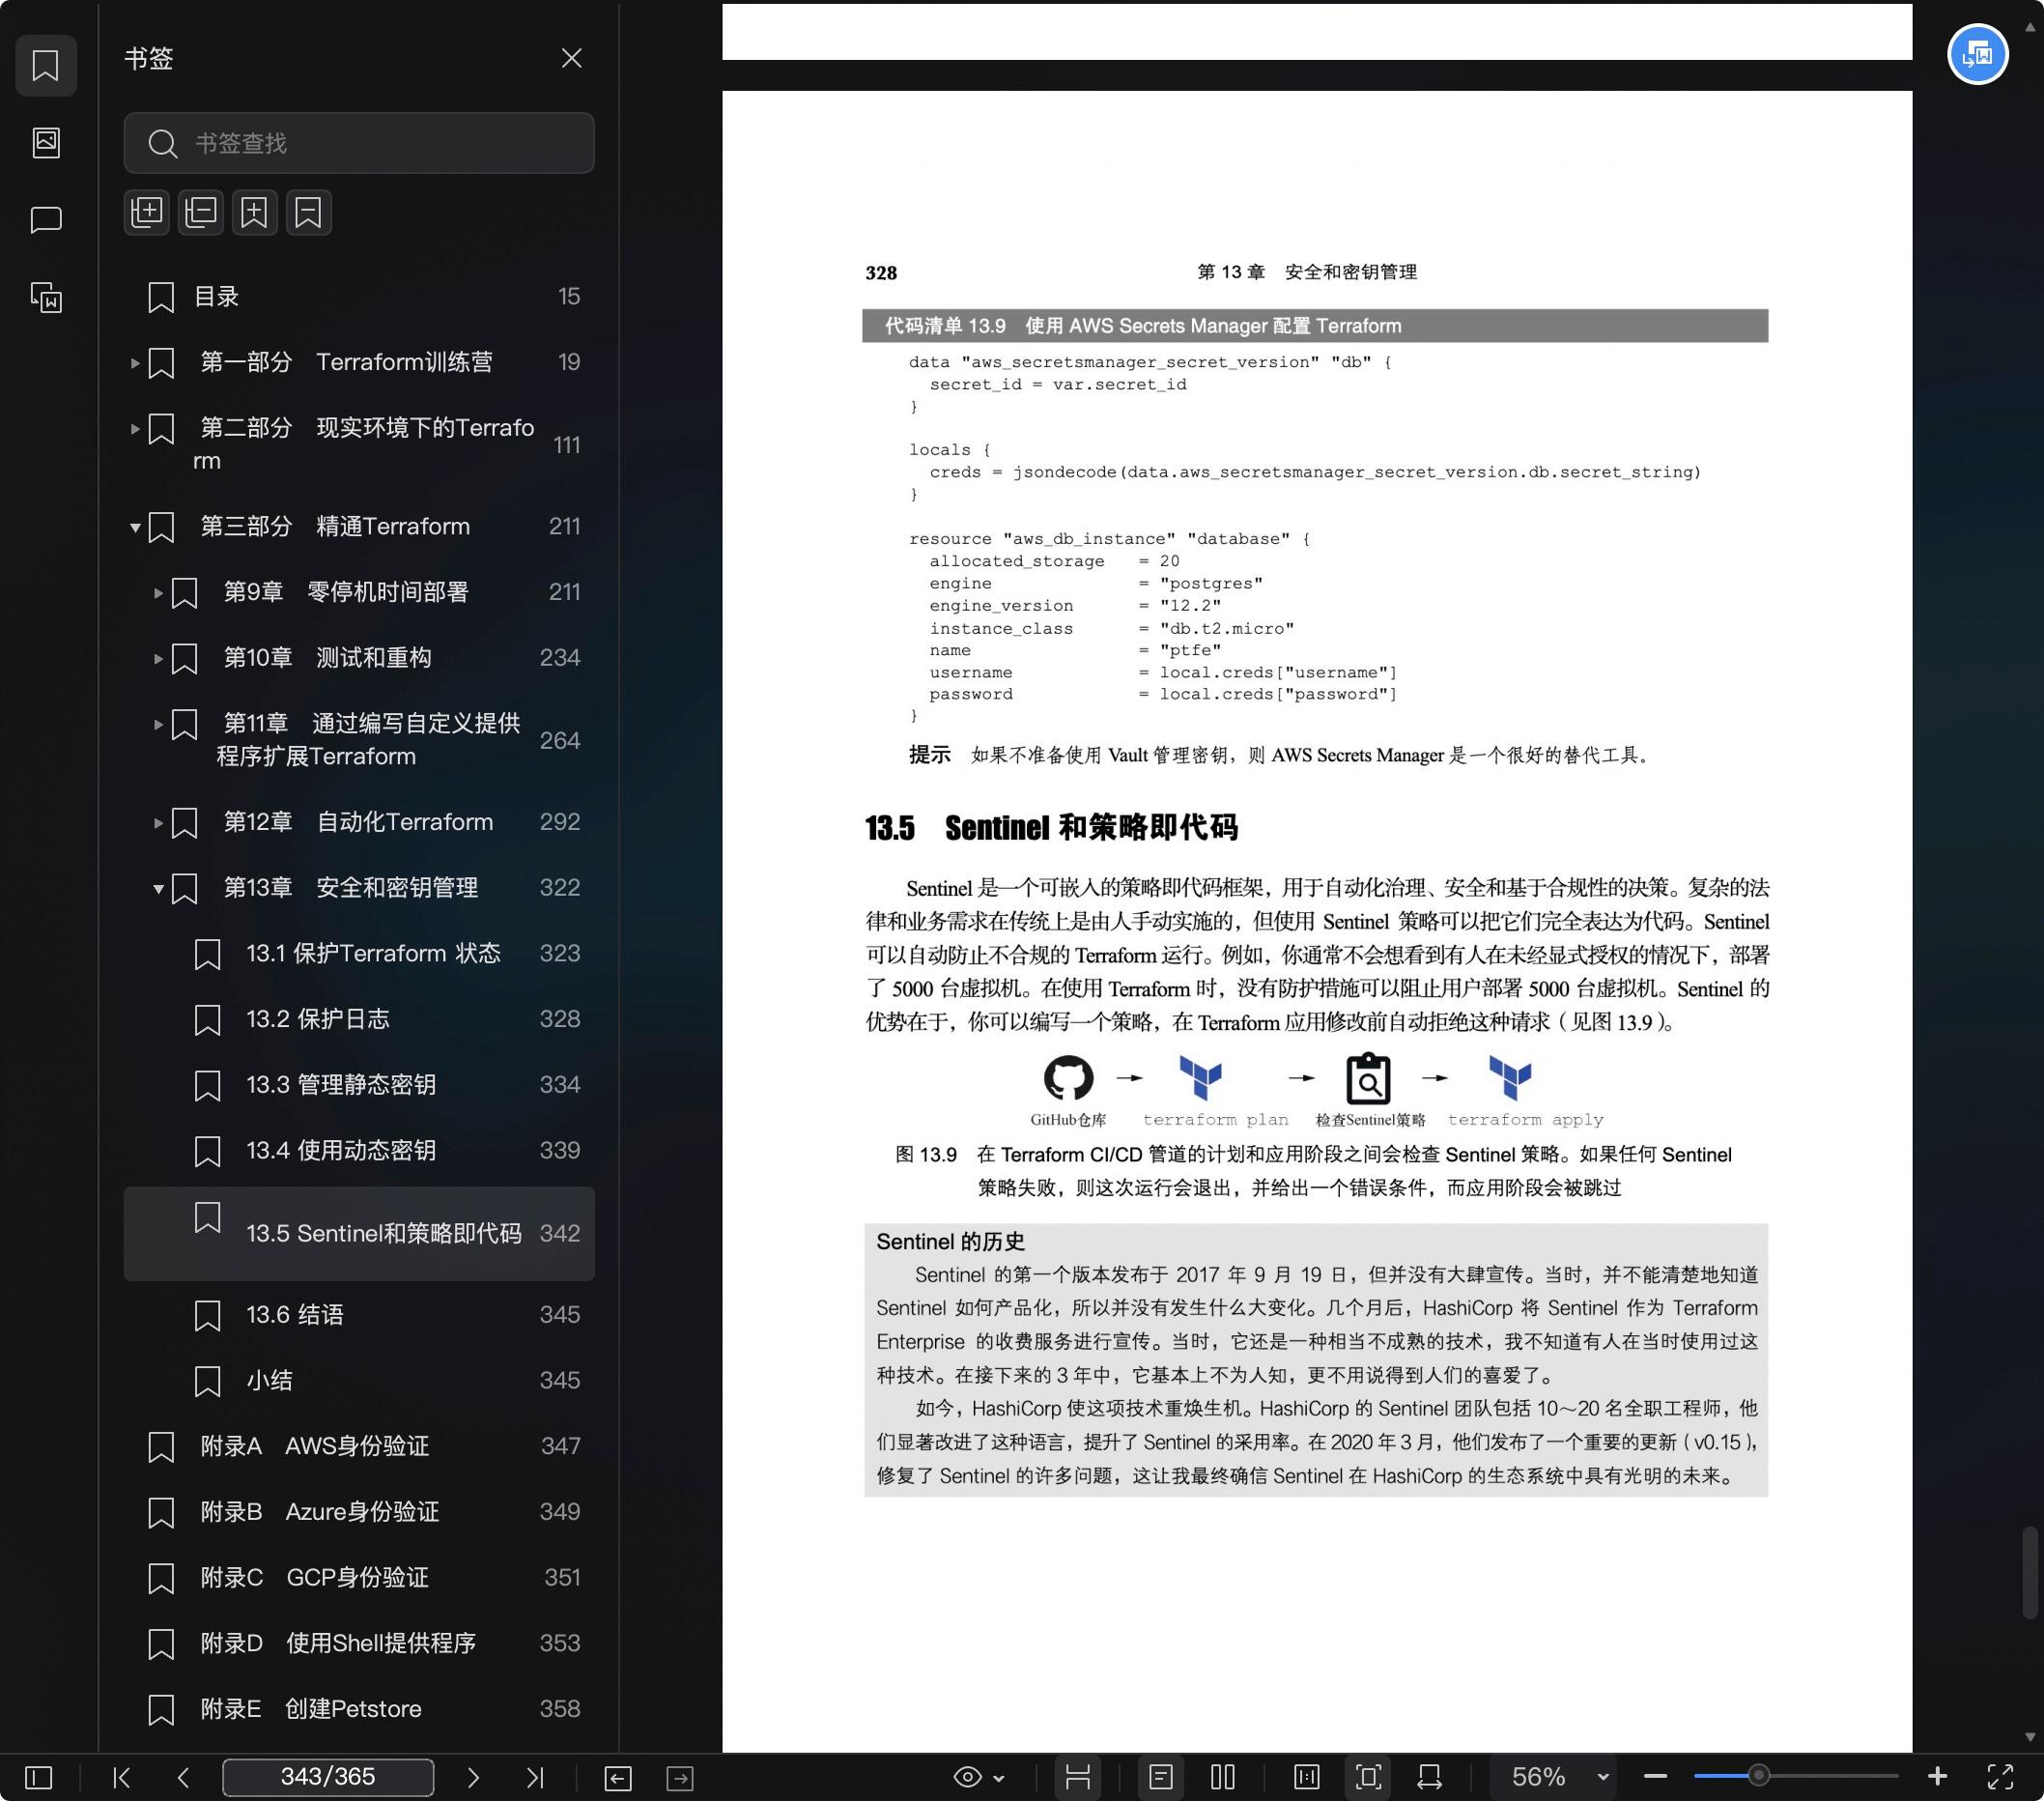Collapse 第三部分 精通Terraform bookmark
Image resolution: width=2044 pixels, height=1801 pixels.
[x=135, y=527]
